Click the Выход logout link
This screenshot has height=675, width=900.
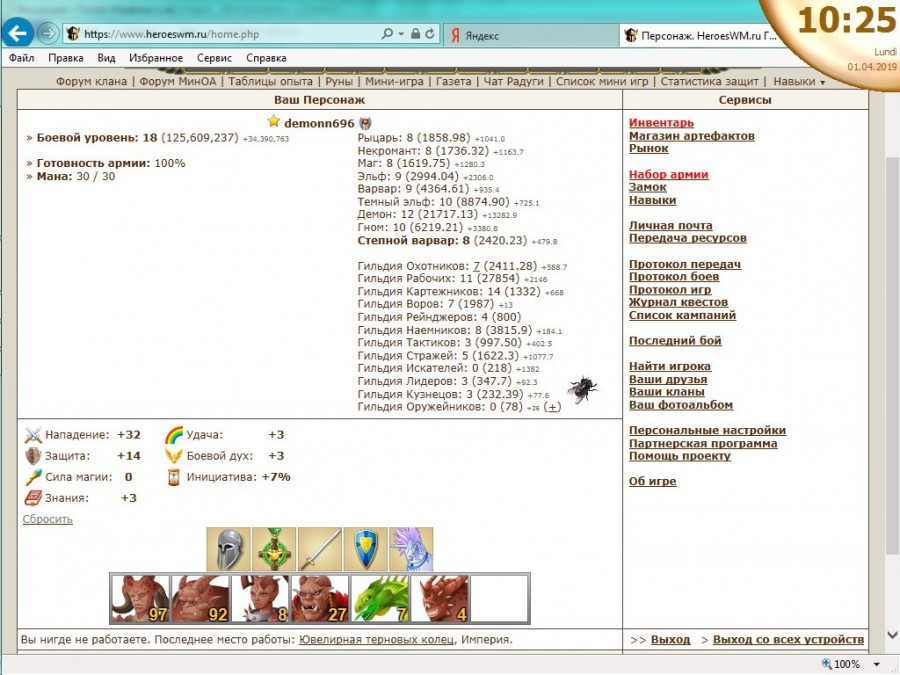coord(670,639)
